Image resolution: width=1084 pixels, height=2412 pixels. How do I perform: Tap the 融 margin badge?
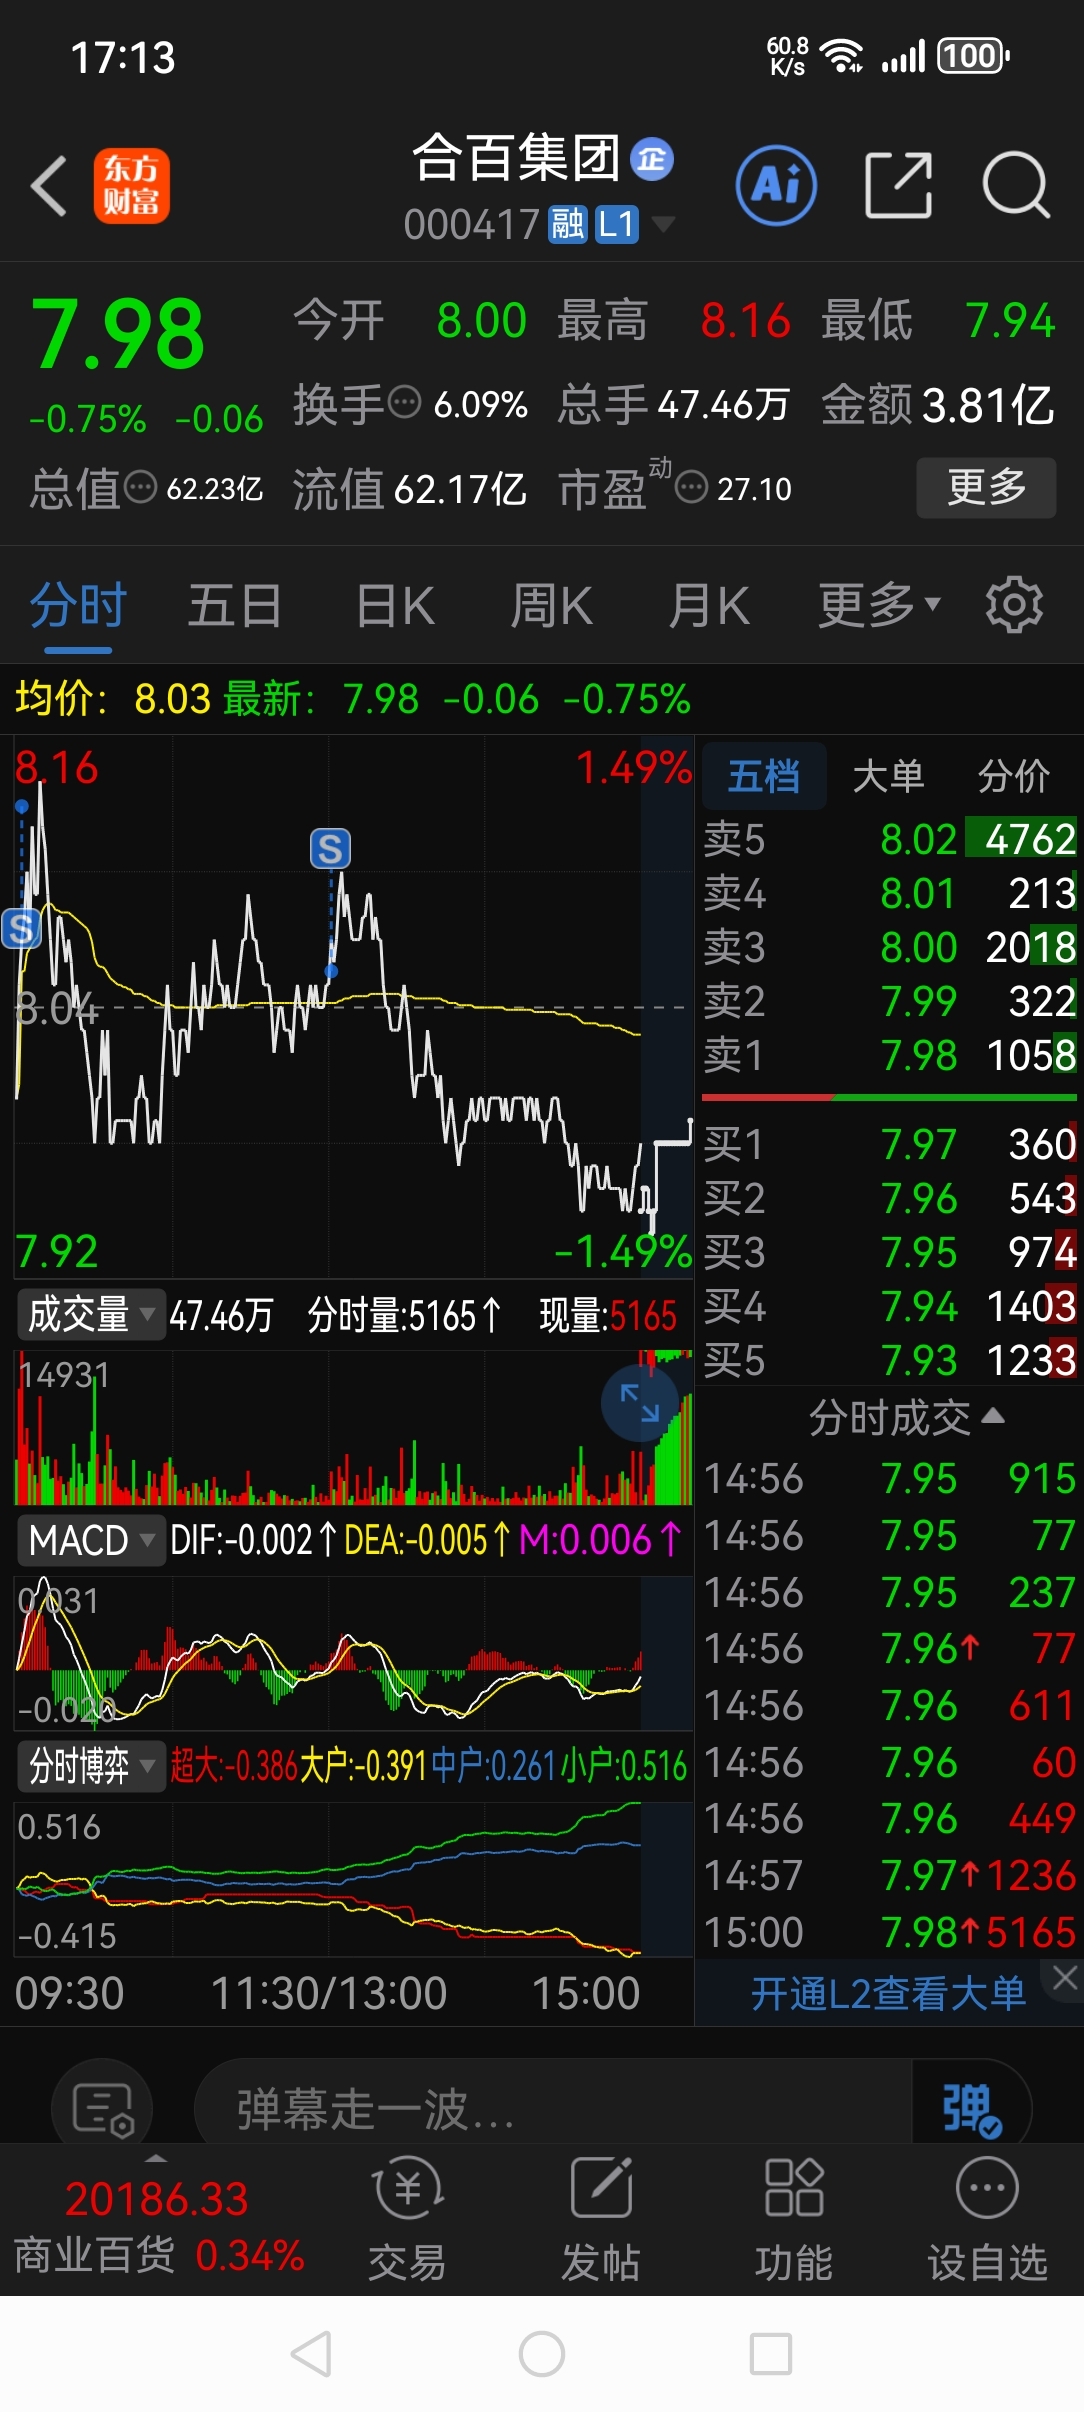[x=567, y=225]
